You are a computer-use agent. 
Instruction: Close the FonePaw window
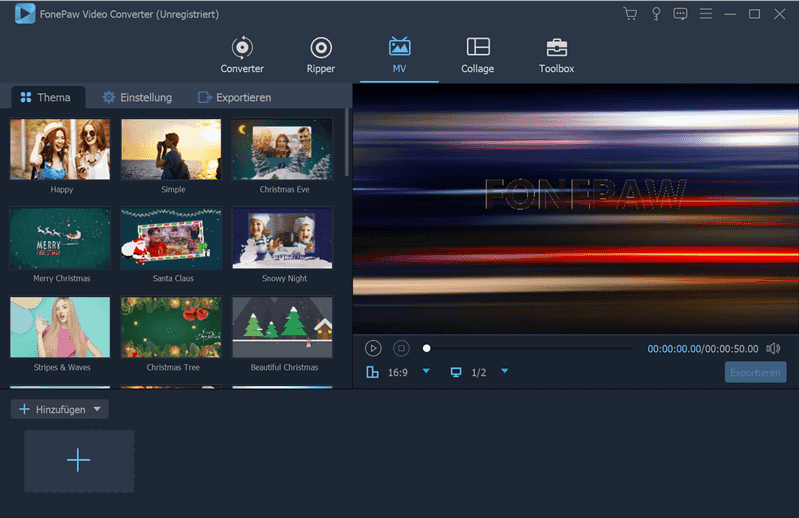coord(780,14)
